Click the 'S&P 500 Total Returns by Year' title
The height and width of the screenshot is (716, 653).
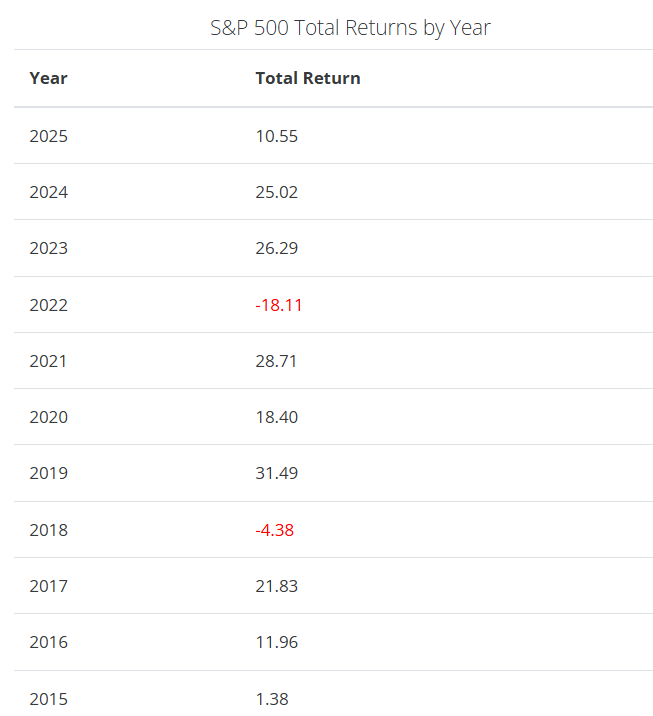(x=350, y=28)
